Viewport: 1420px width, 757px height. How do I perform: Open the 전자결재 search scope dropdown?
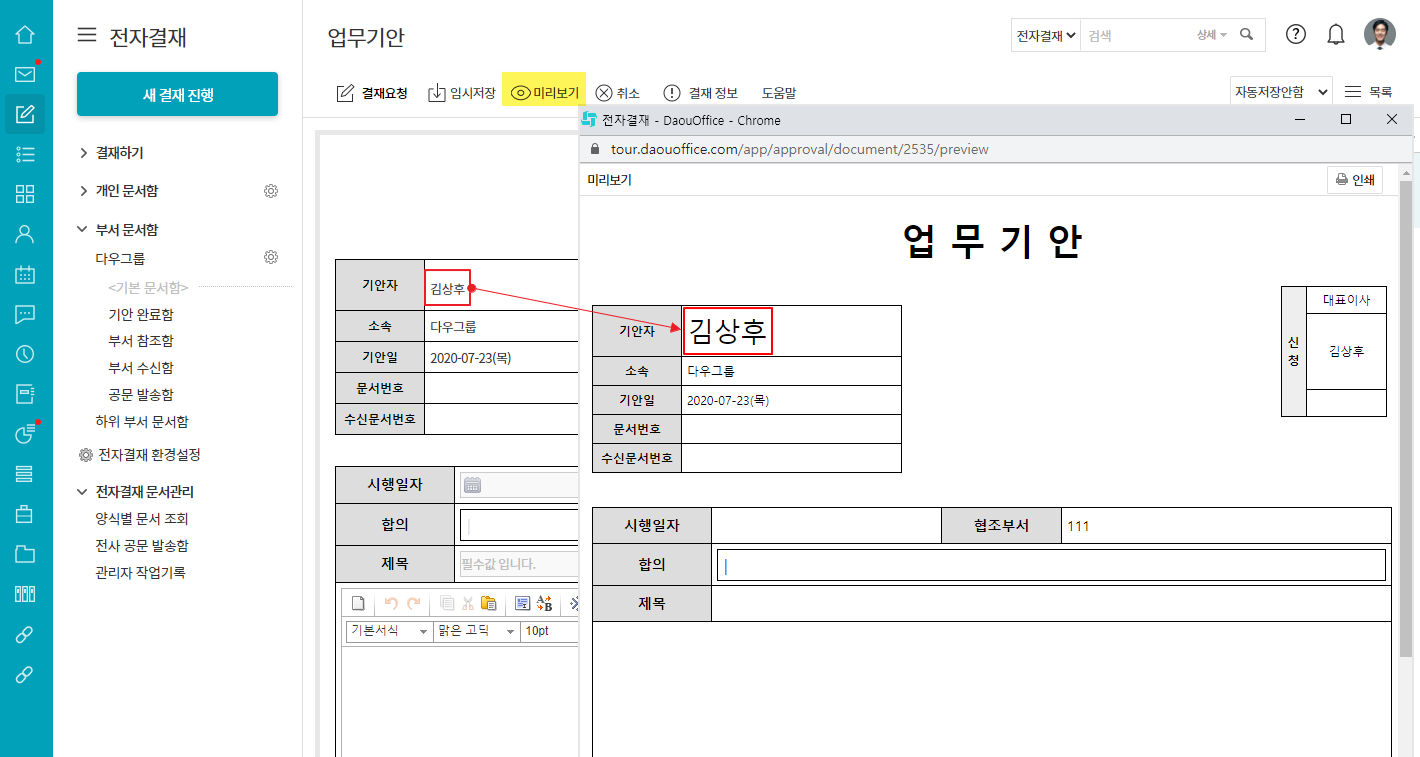1046,35
